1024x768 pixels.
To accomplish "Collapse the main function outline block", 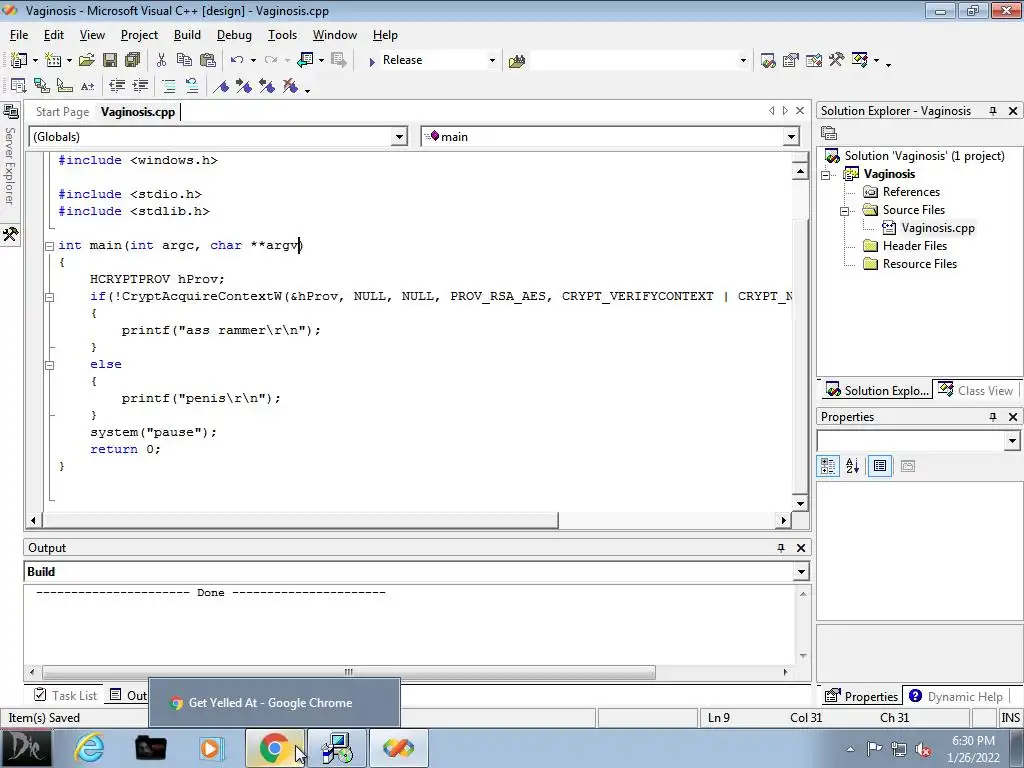I will coord(49,246).
